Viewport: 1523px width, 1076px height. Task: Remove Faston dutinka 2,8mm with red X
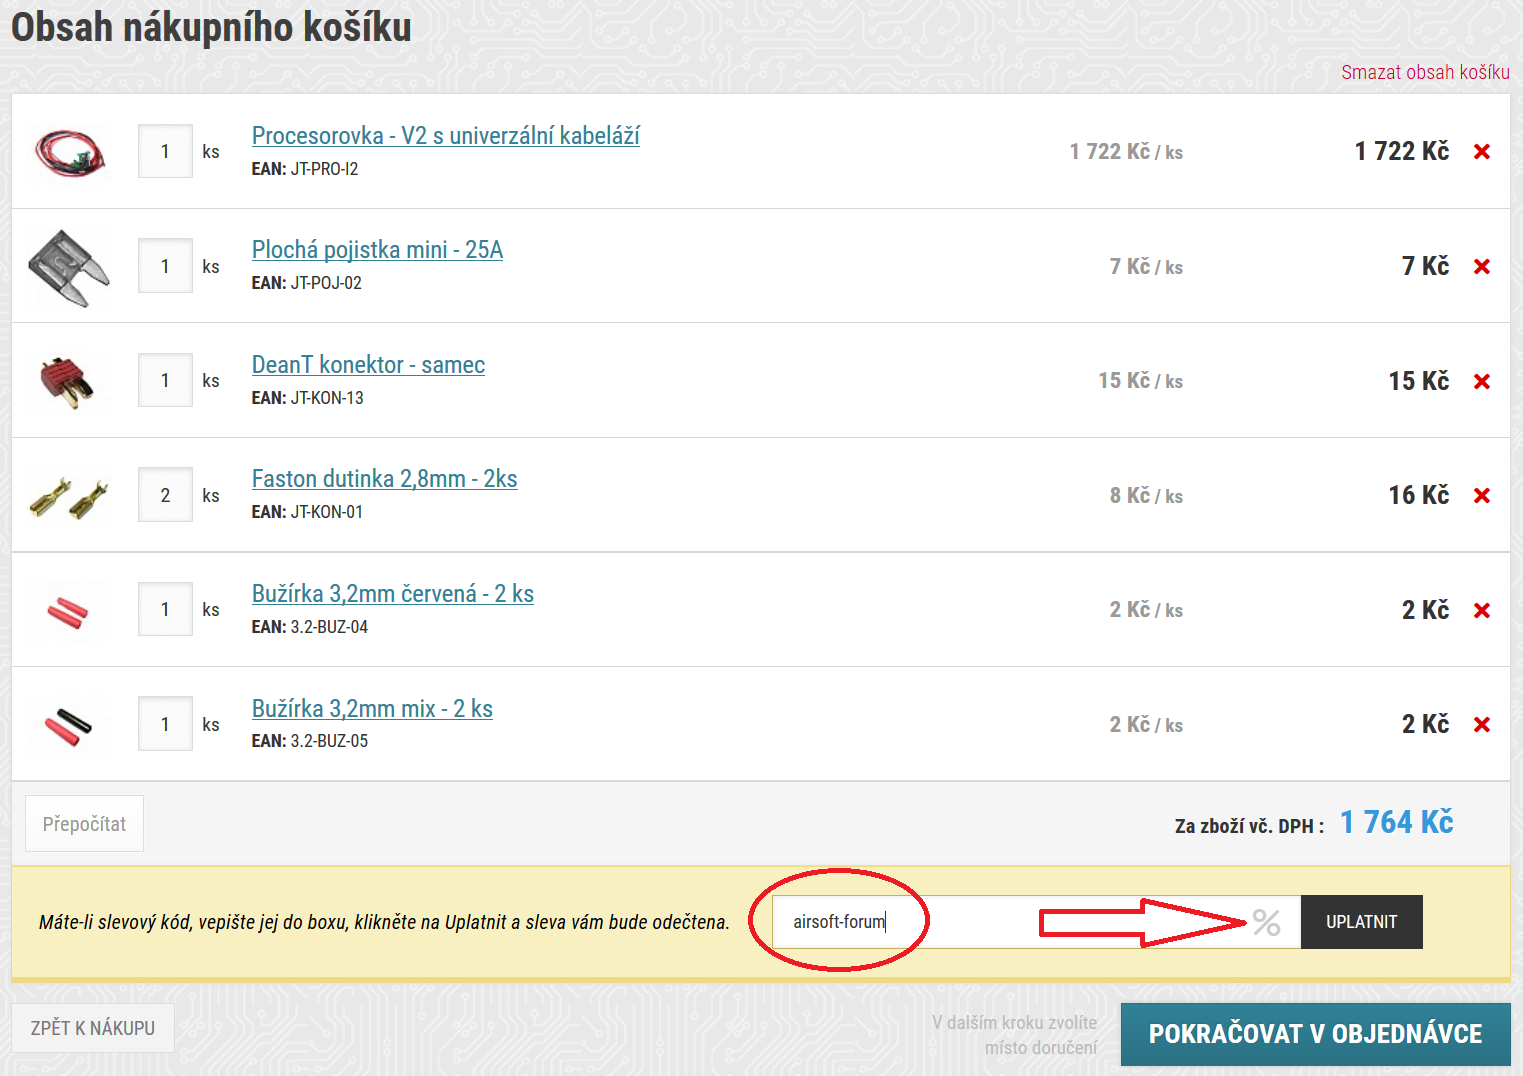(x=1482, y=496)
